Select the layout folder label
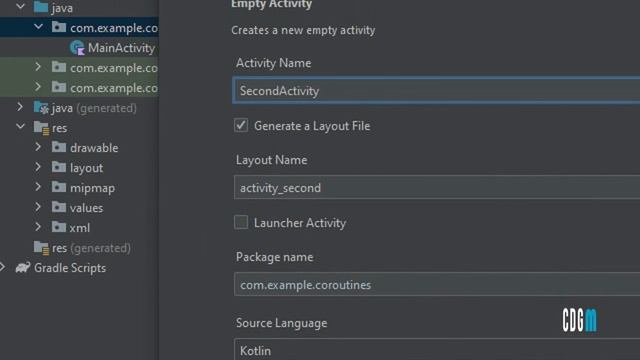The image size is (640, 360). pyautogui.click(x=87, y=168)
